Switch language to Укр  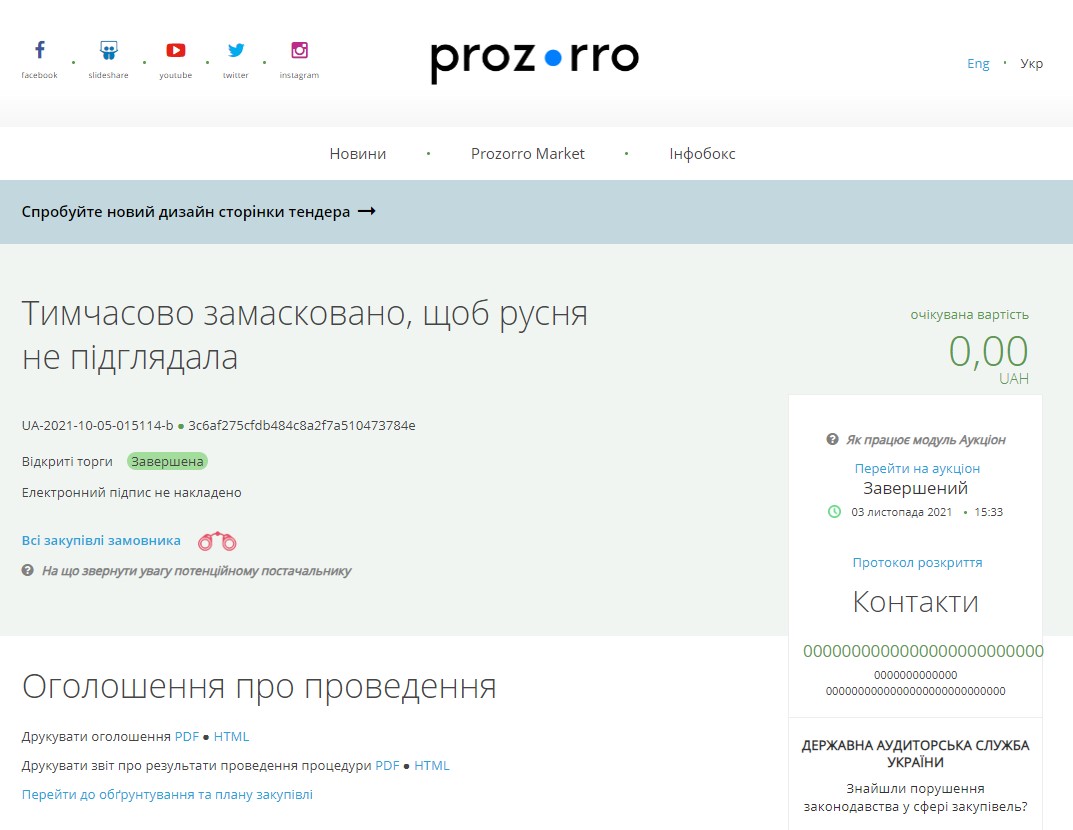[1031, 64]
